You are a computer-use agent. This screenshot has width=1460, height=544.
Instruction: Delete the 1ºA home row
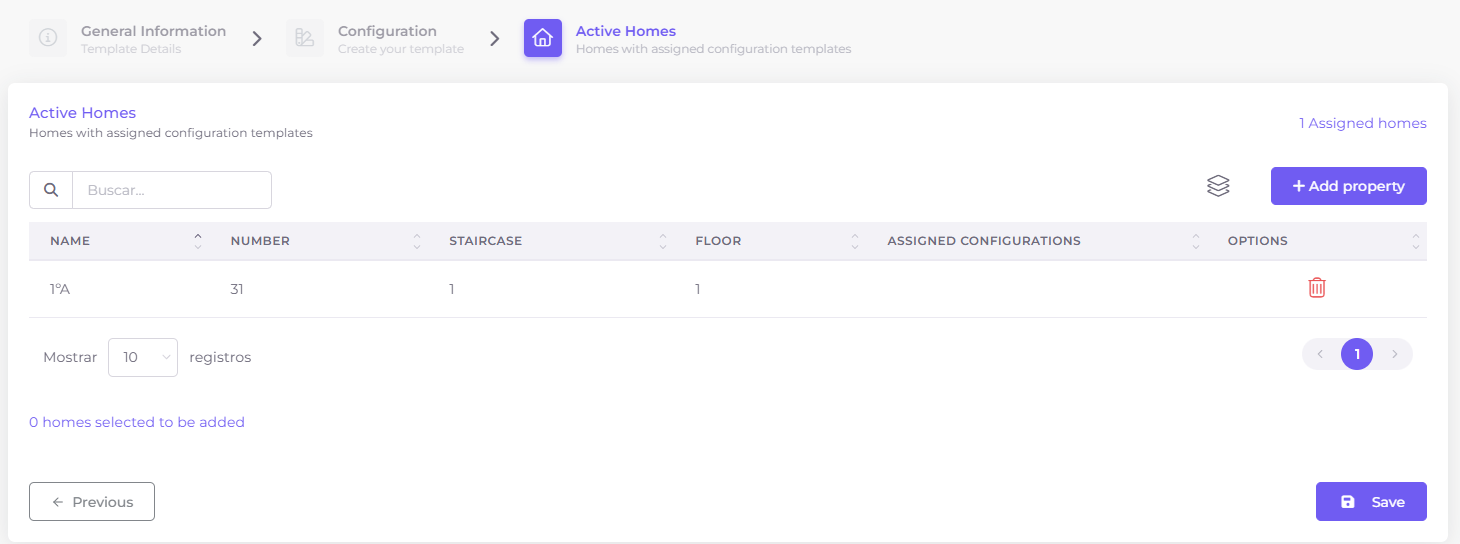point(1317,288)
